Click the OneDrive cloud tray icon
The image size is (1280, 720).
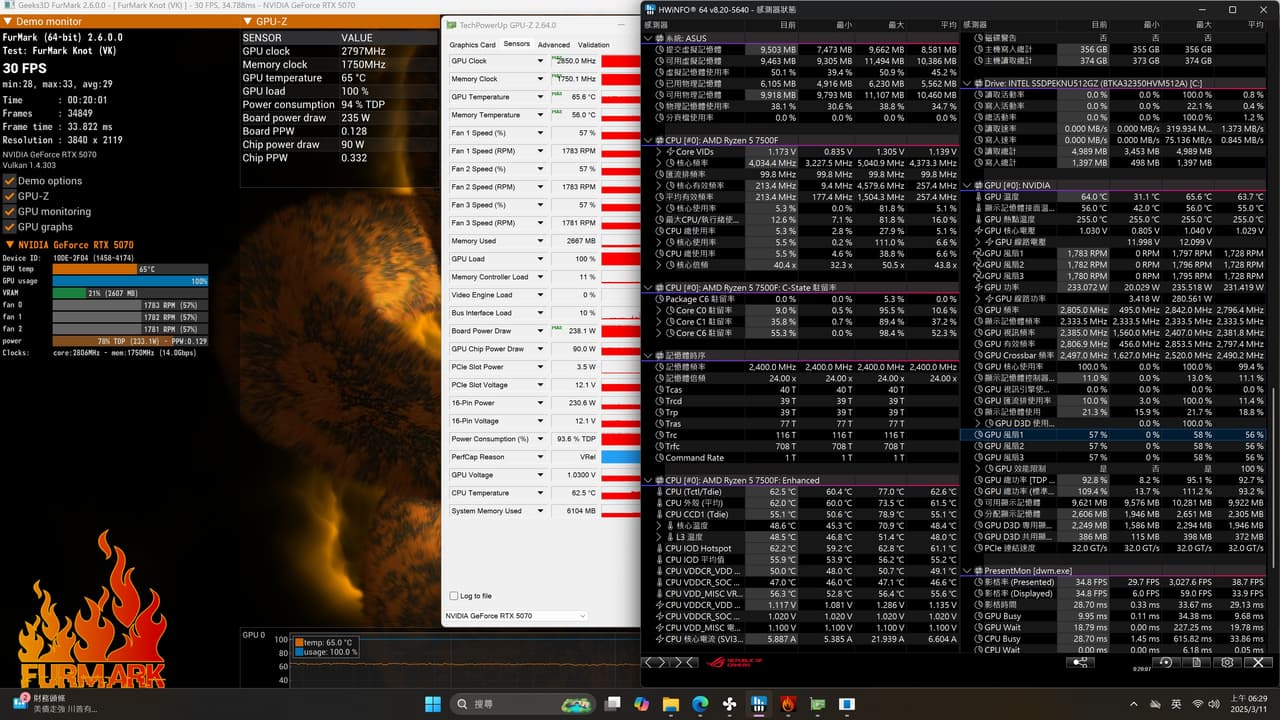pos(1155,704)
